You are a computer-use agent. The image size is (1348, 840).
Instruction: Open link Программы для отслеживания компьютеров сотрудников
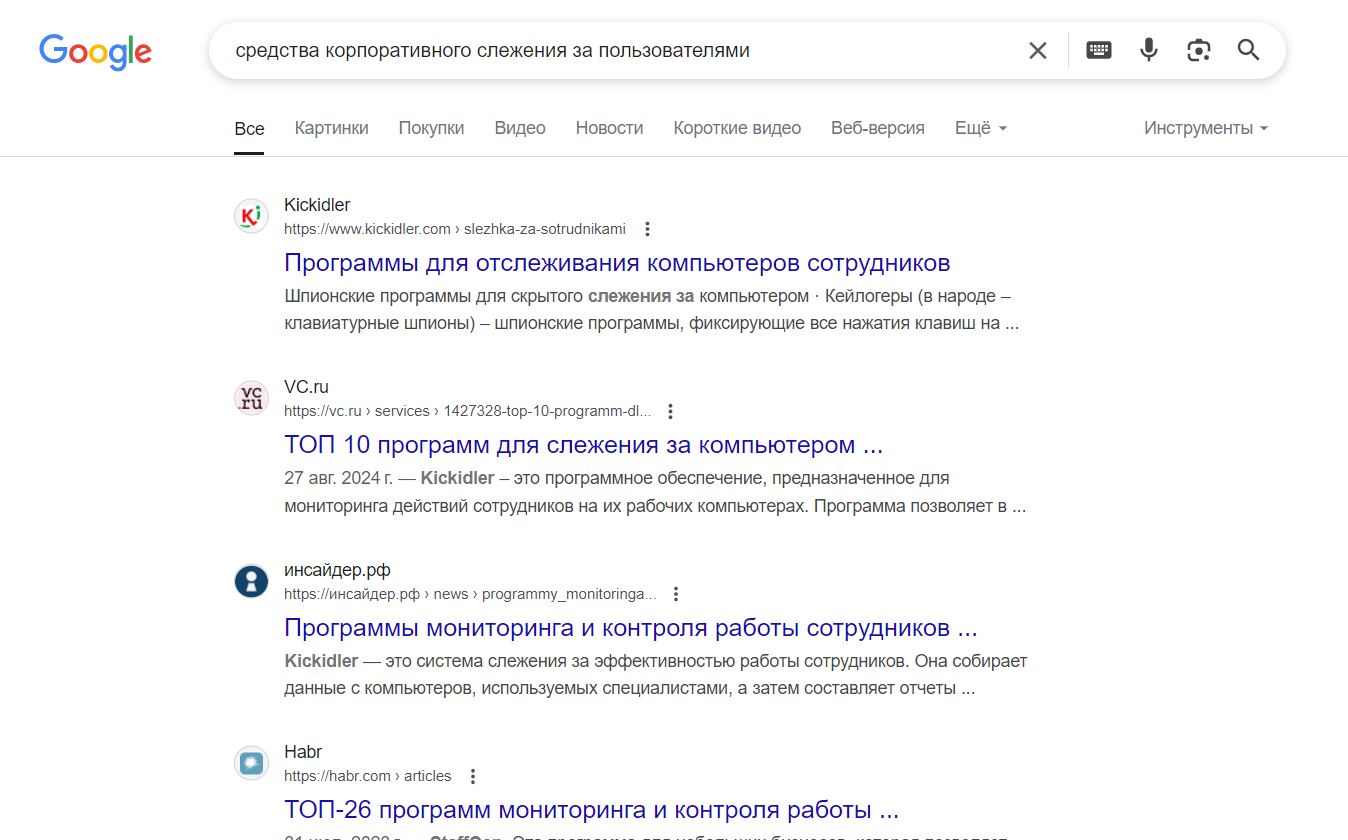(617, 263)
